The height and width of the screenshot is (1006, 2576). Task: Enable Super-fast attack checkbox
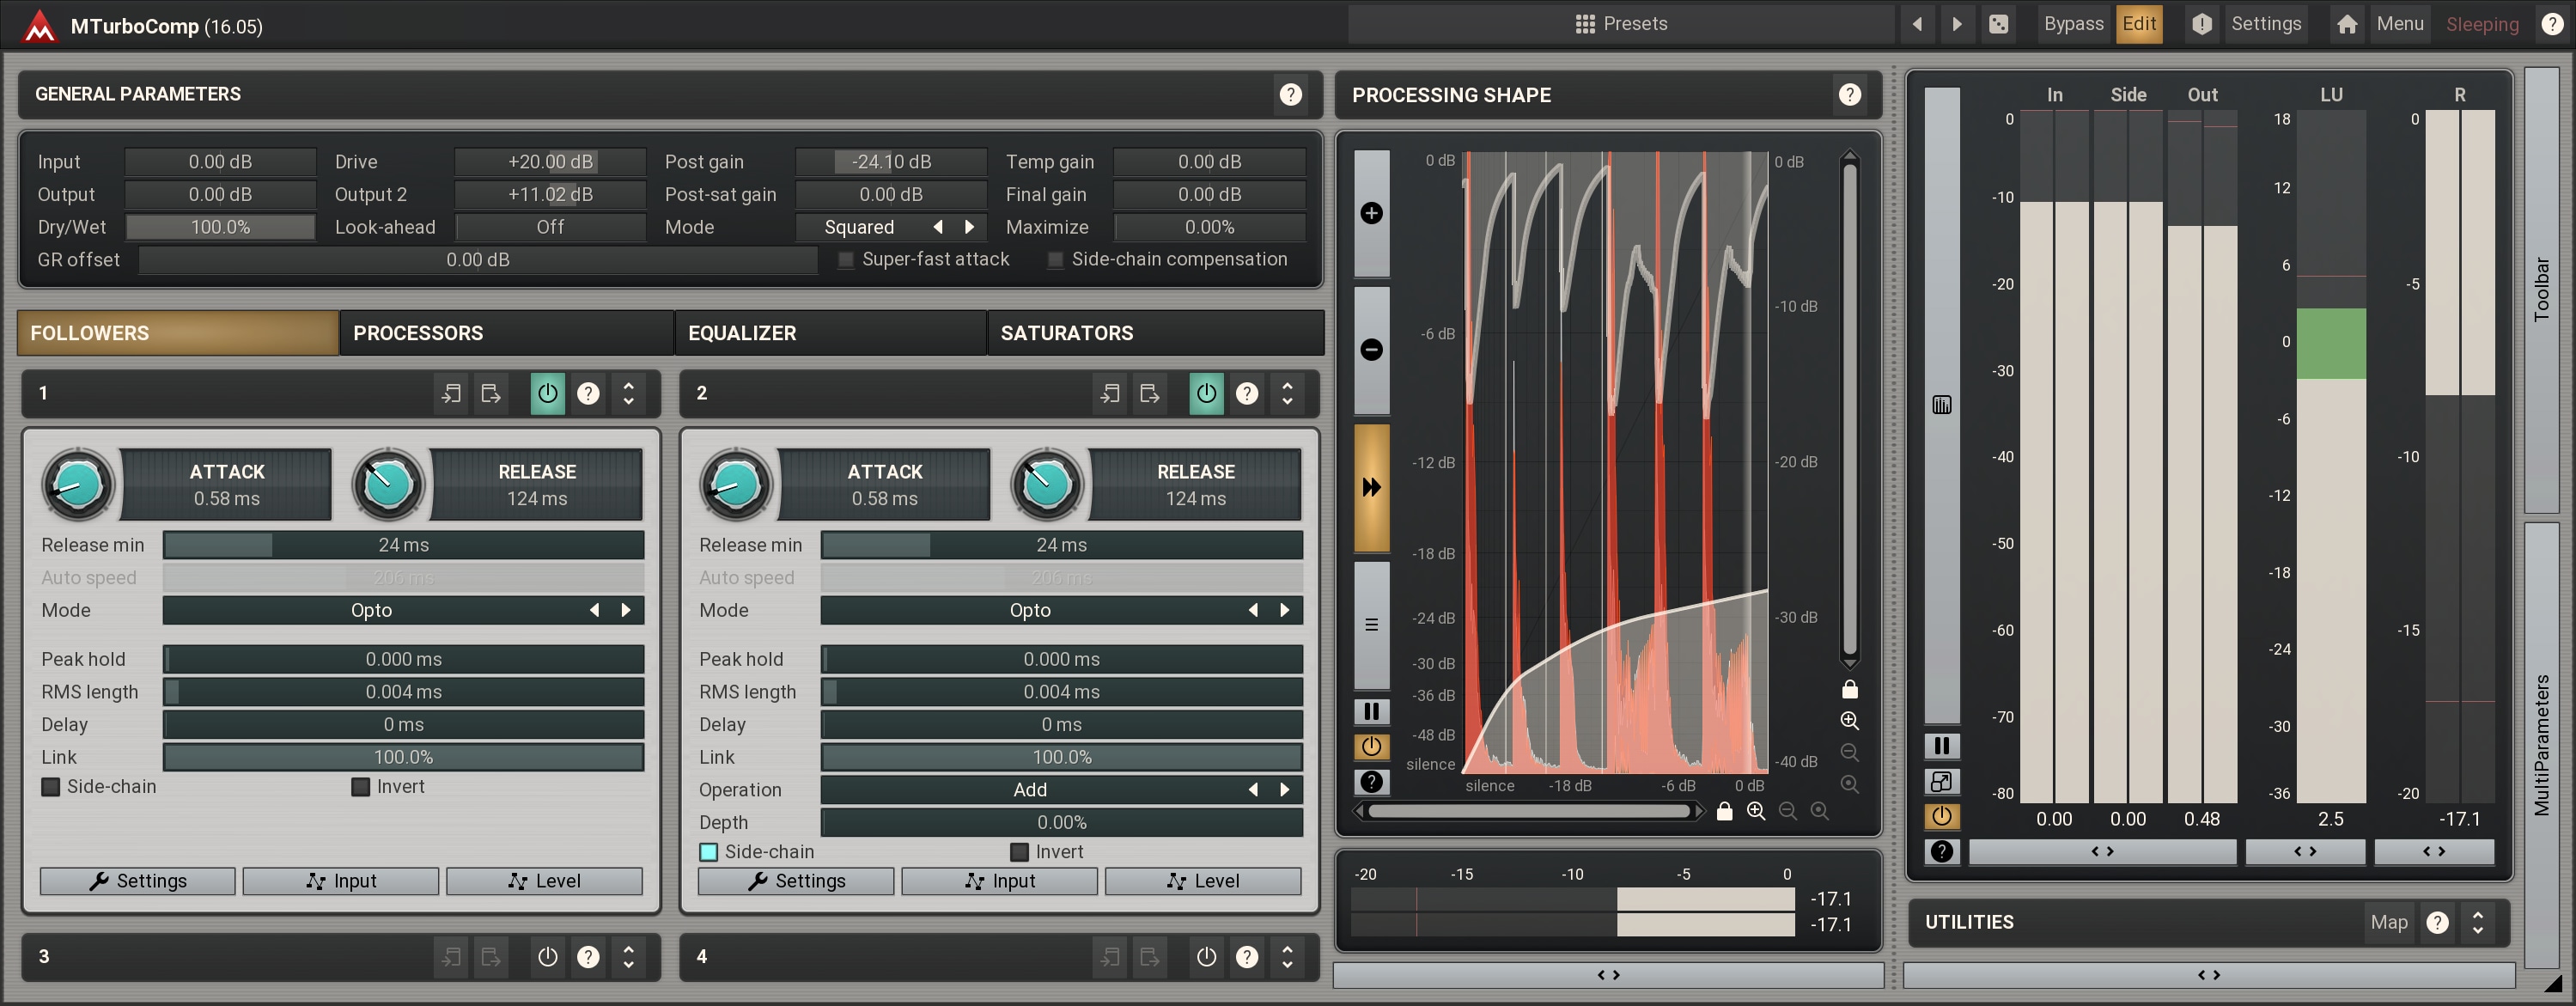coord(846,260)
